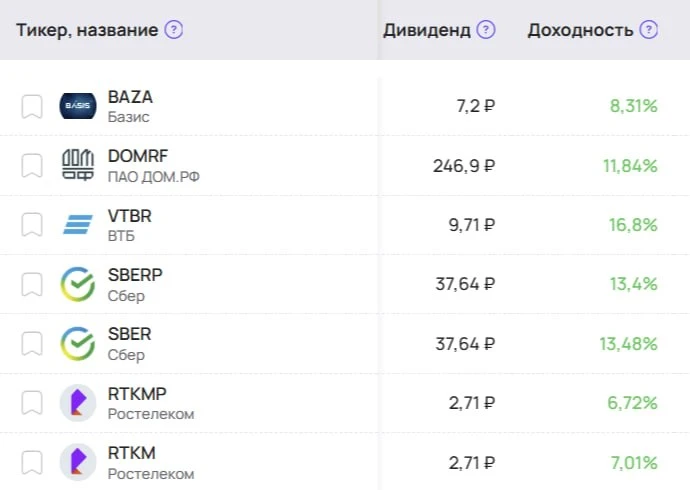The image size is (690, 490).
Task: Open the BAZA ticker link
Action: [130, 97]
